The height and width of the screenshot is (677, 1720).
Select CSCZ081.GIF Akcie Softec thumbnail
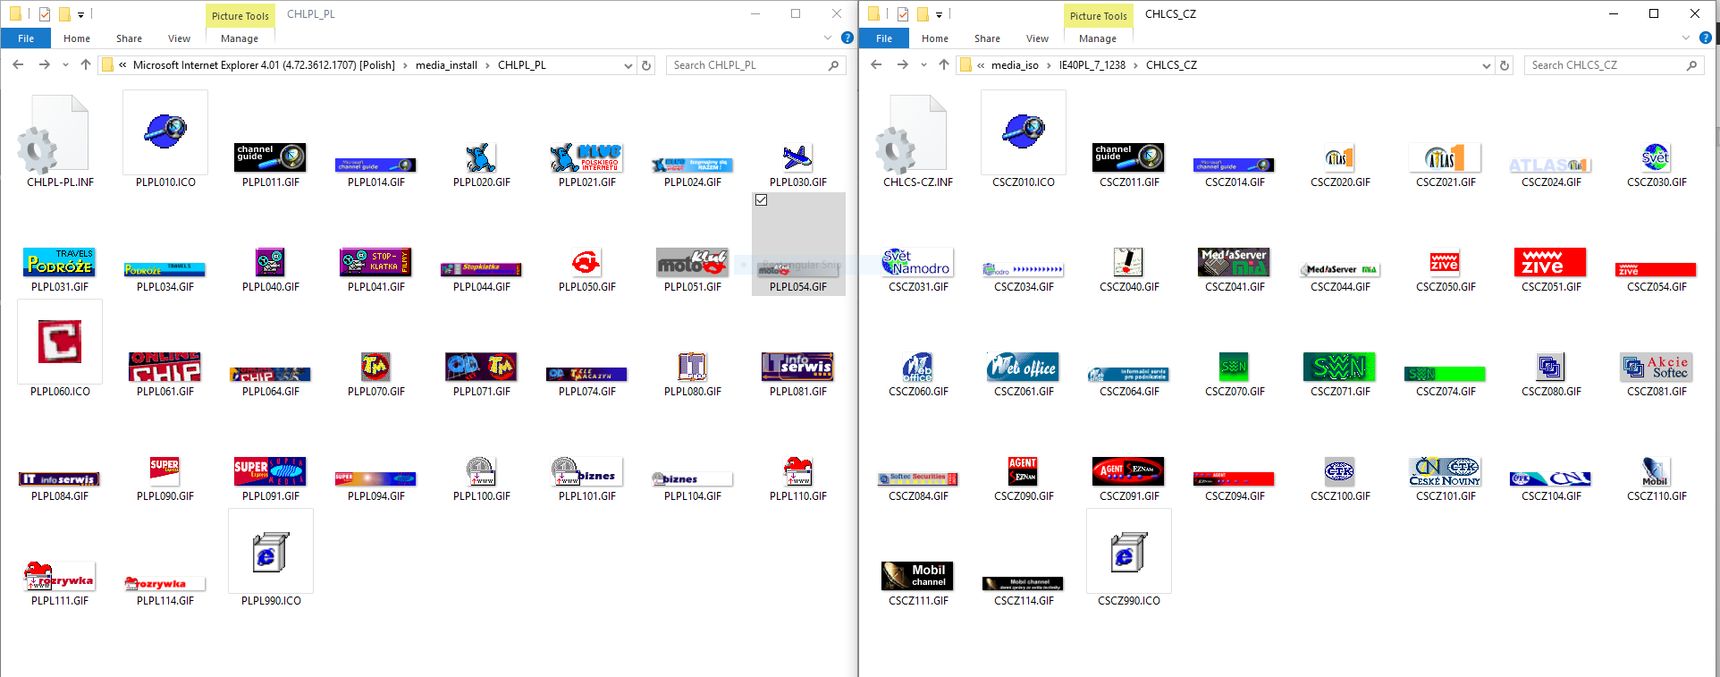click(1656, 366)
